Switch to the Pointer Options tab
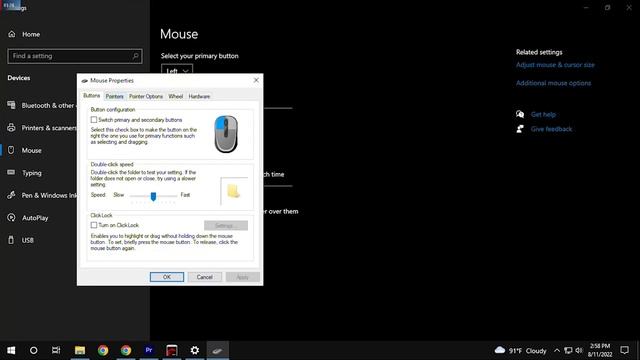Viewport: 640px width, 360px height. [146, 96]
